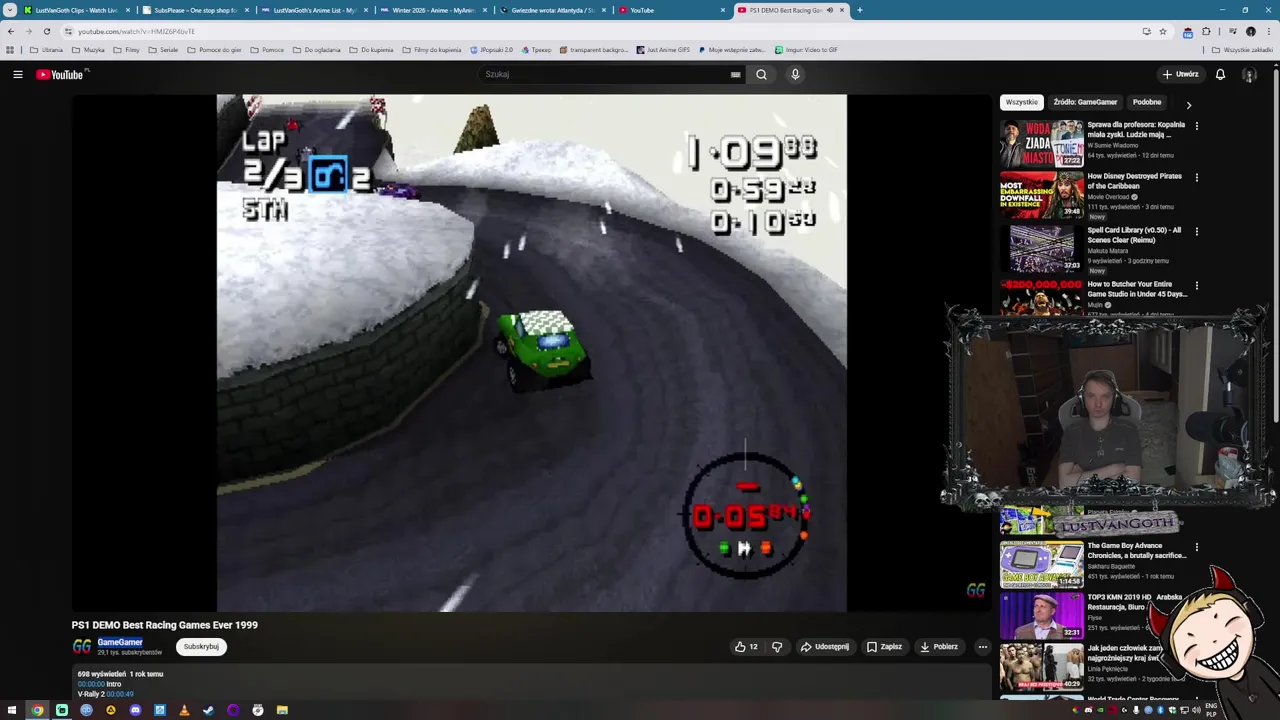Viewport: 1280px width, 720px height.
Task: Open the Sprawa dla profesora video thumbnail
Action: coord(1042,143)
